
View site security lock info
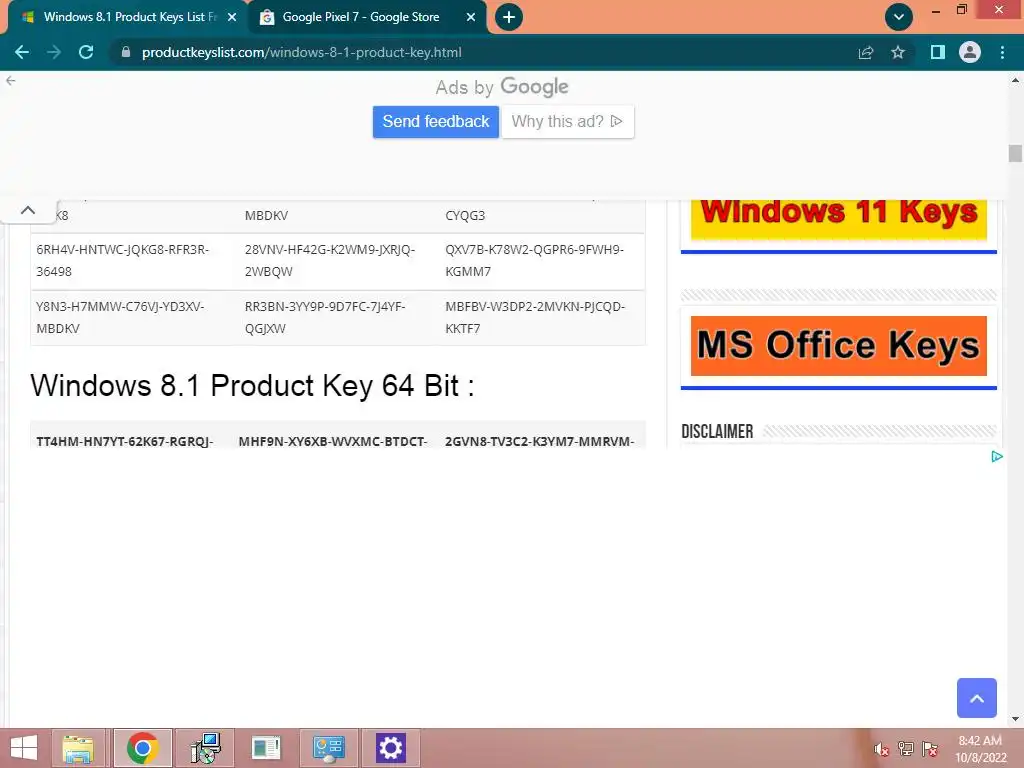[126, 52]
